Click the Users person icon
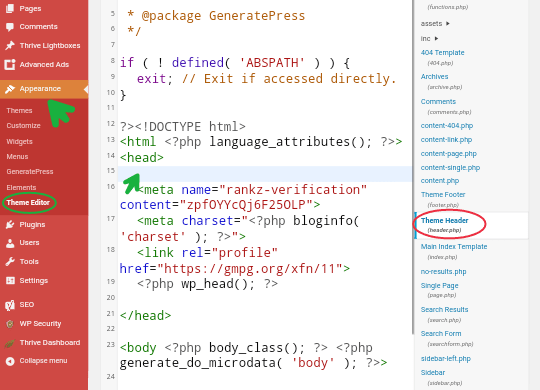This screenshot has width=540, height=390. click(x=10, y=243)
